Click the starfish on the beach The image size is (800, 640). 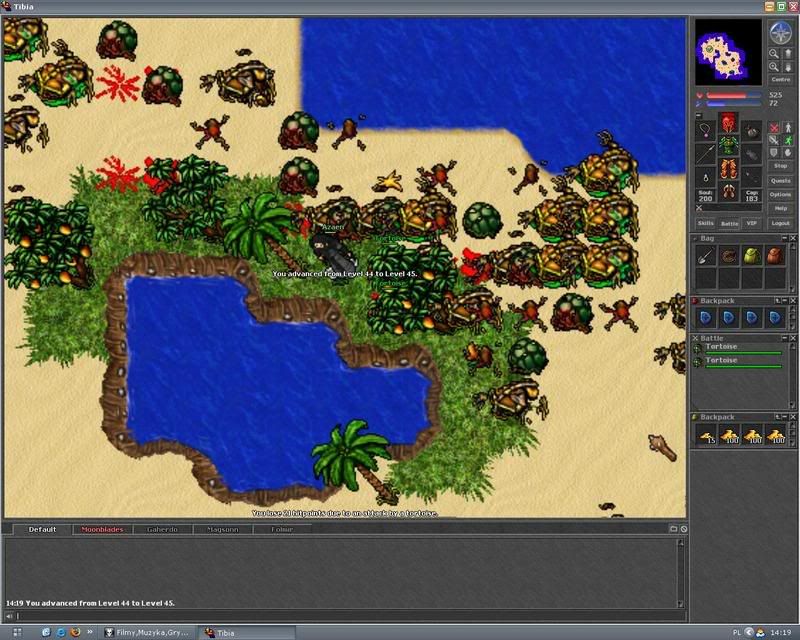click(388, 182)
